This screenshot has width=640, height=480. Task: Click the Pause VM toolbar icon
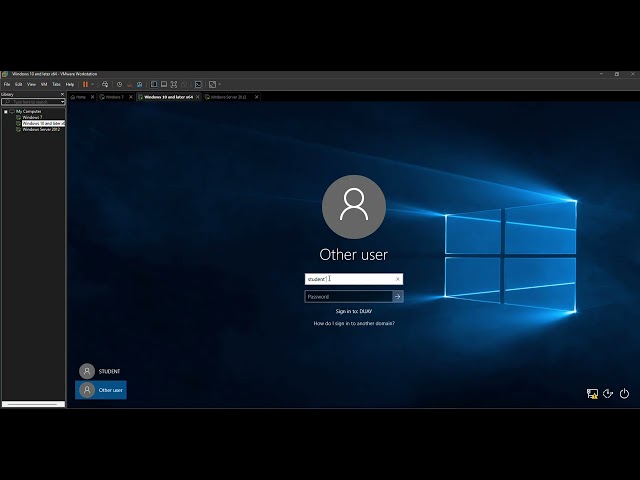click(x=85, y=84)
